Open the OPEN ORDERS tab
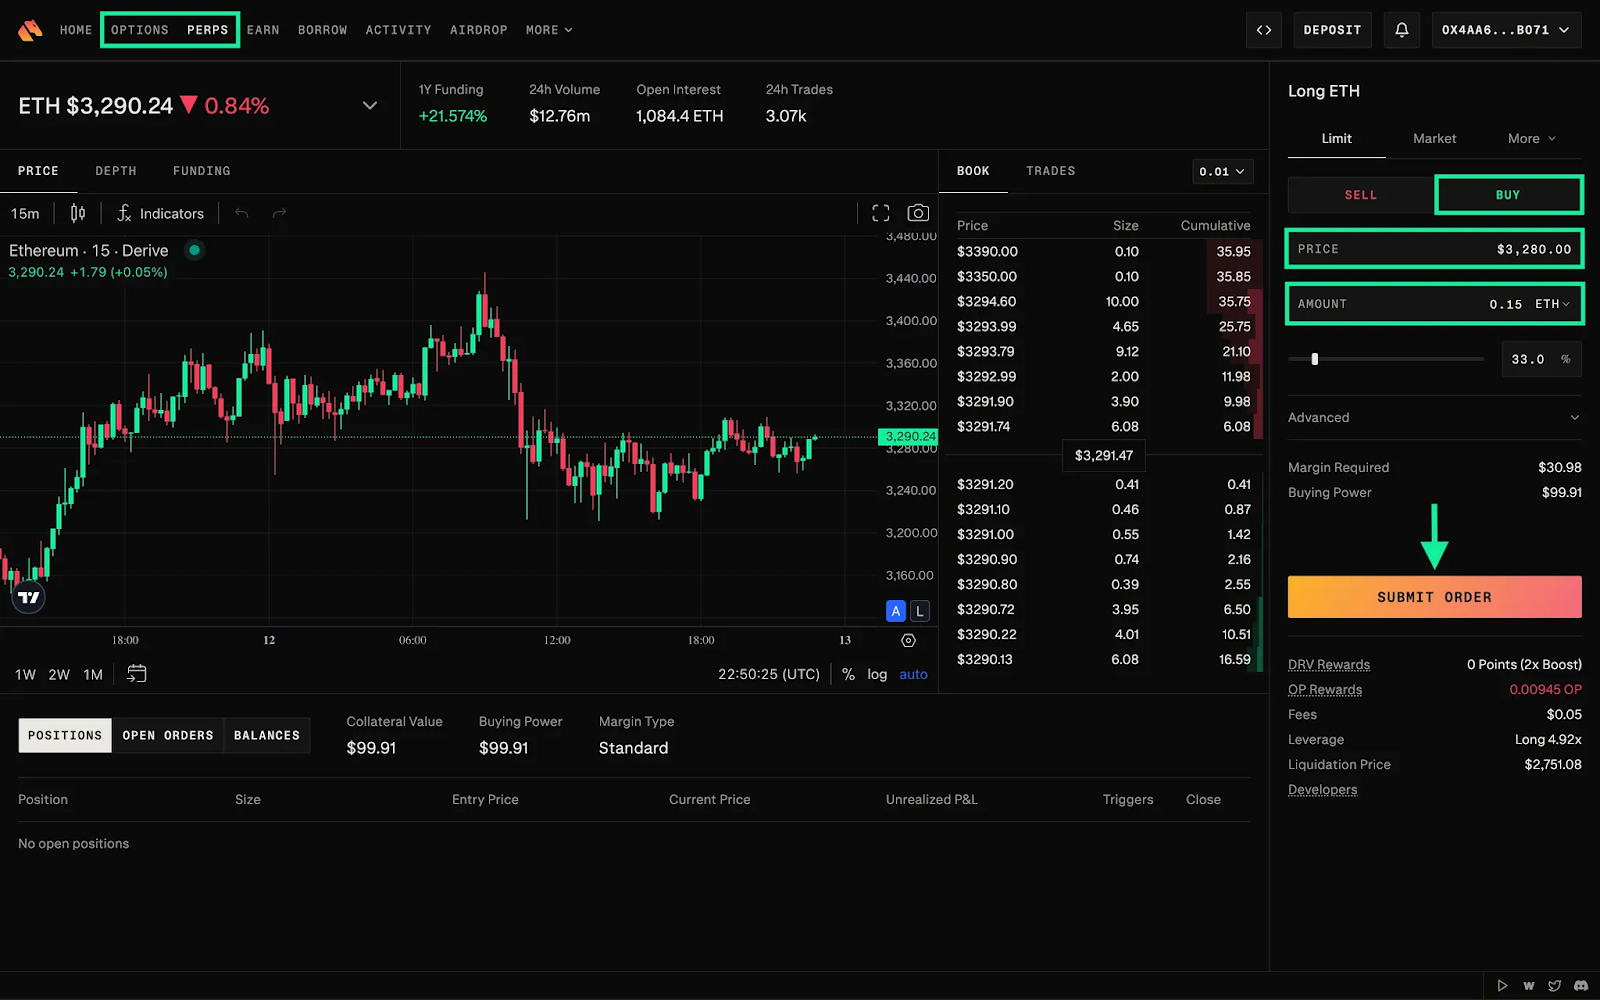The image size is (1600, 1000). pos(168,735)
